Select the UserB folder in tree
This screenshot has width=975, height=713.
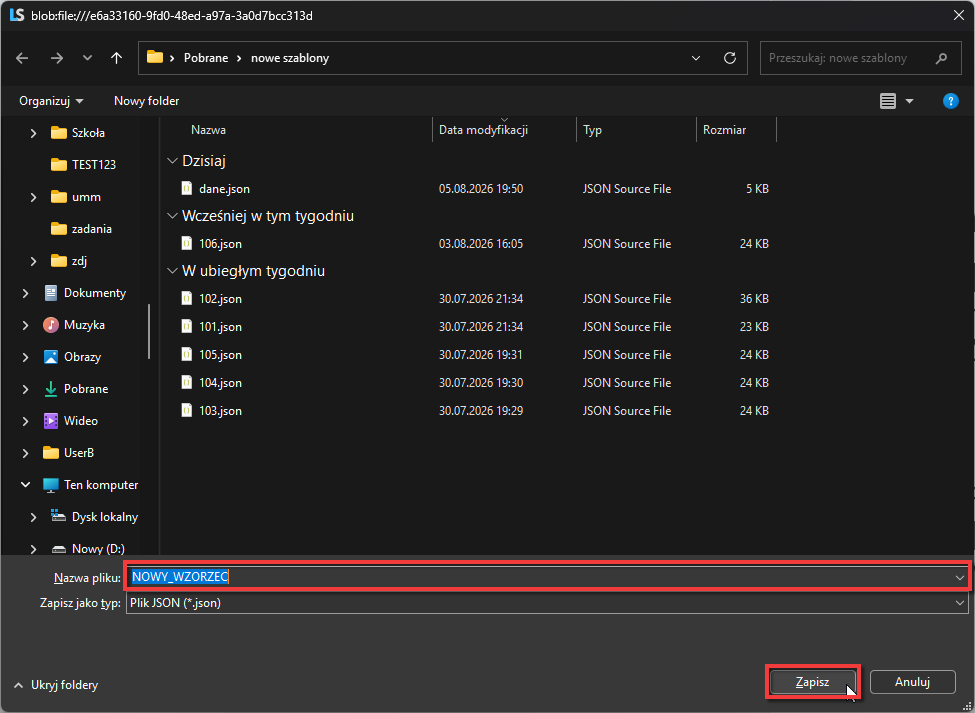tap(78, 453)
